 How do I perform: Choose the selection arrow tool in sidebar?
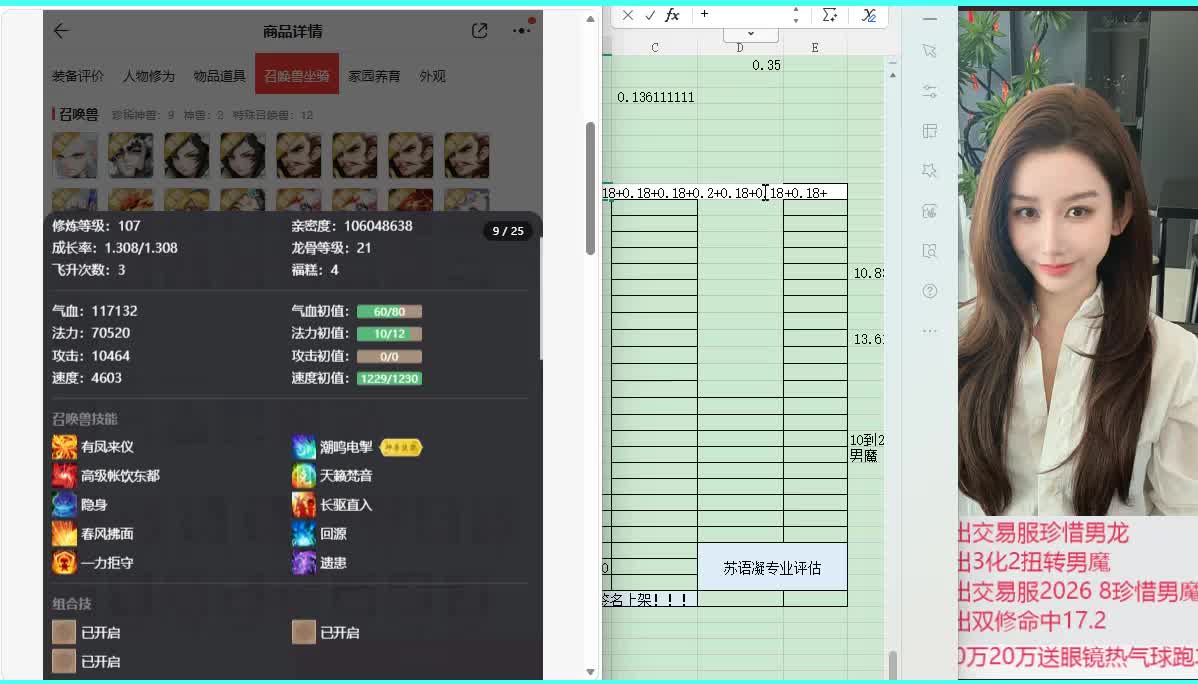[x=930, y=50]
